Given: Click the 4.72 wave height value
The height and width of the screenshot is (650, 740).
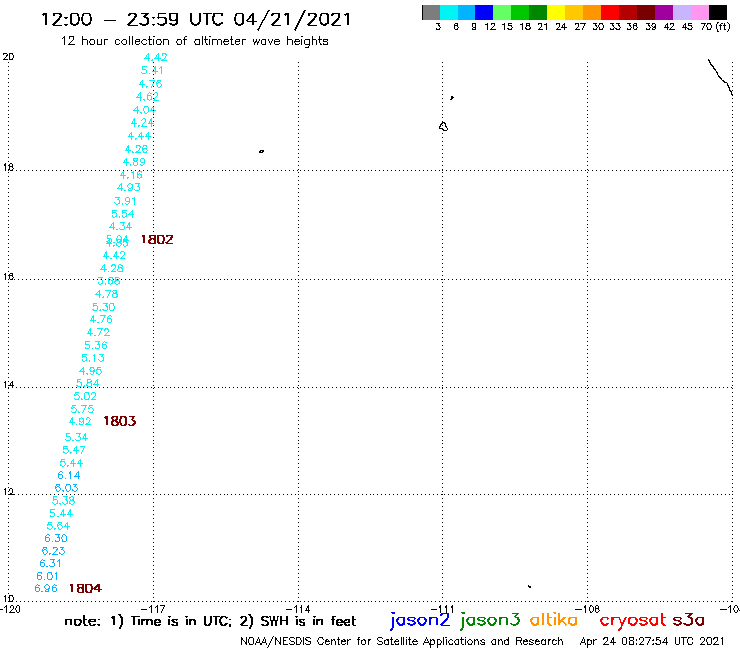Looking at the screenshot, I should [98, 332].
